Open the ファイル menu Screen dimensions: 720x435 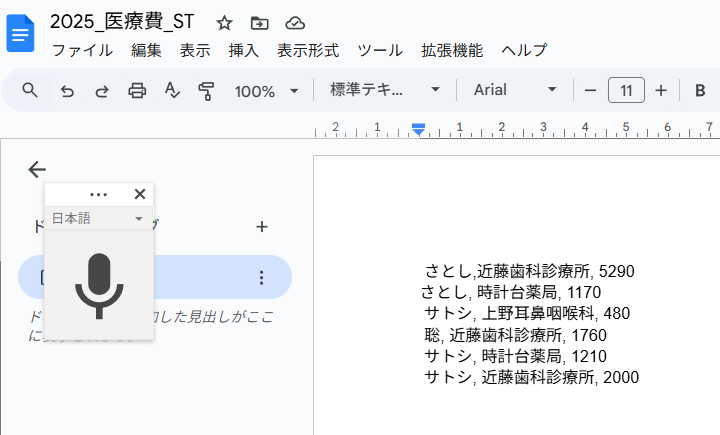pos(82,50)
